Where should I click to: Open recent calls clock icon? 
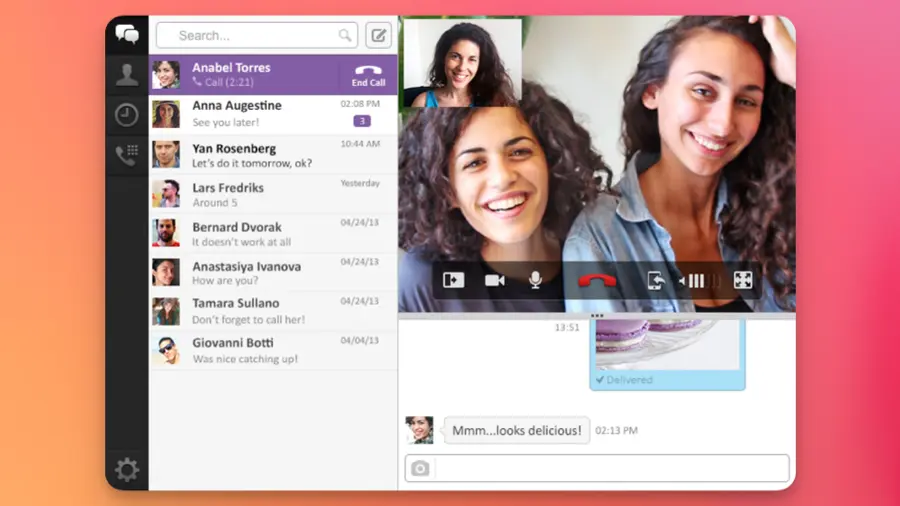pos(126,115)
